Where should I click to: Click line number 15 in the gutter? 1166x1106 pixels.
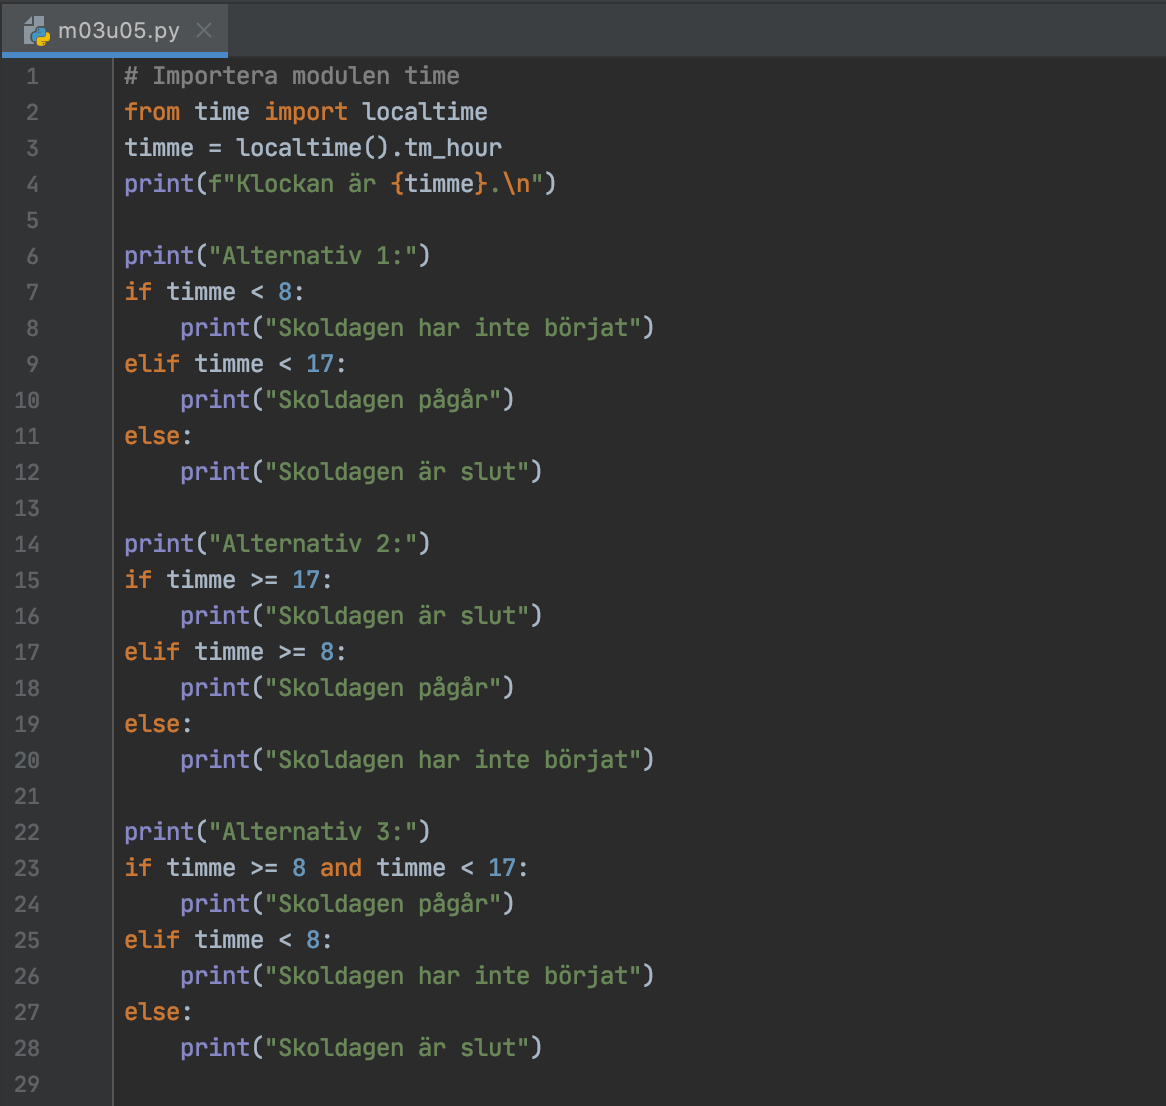point(27,580)
